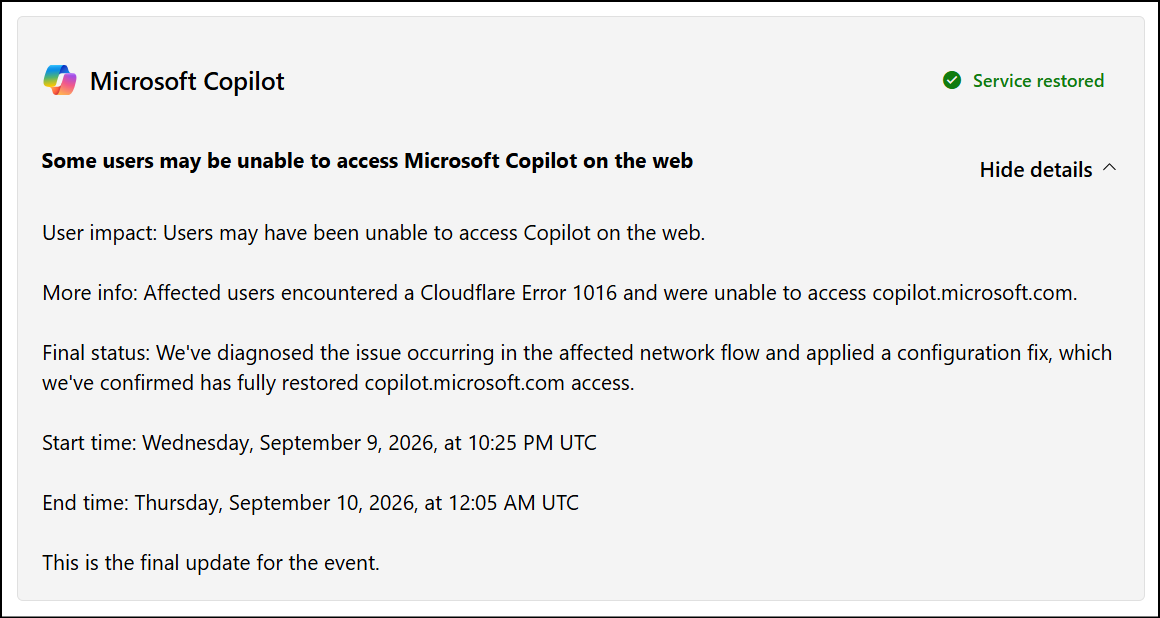Click the Microsoft Copilot service name heading
The width and height of the screenshot is (1160, 618).
187,81
